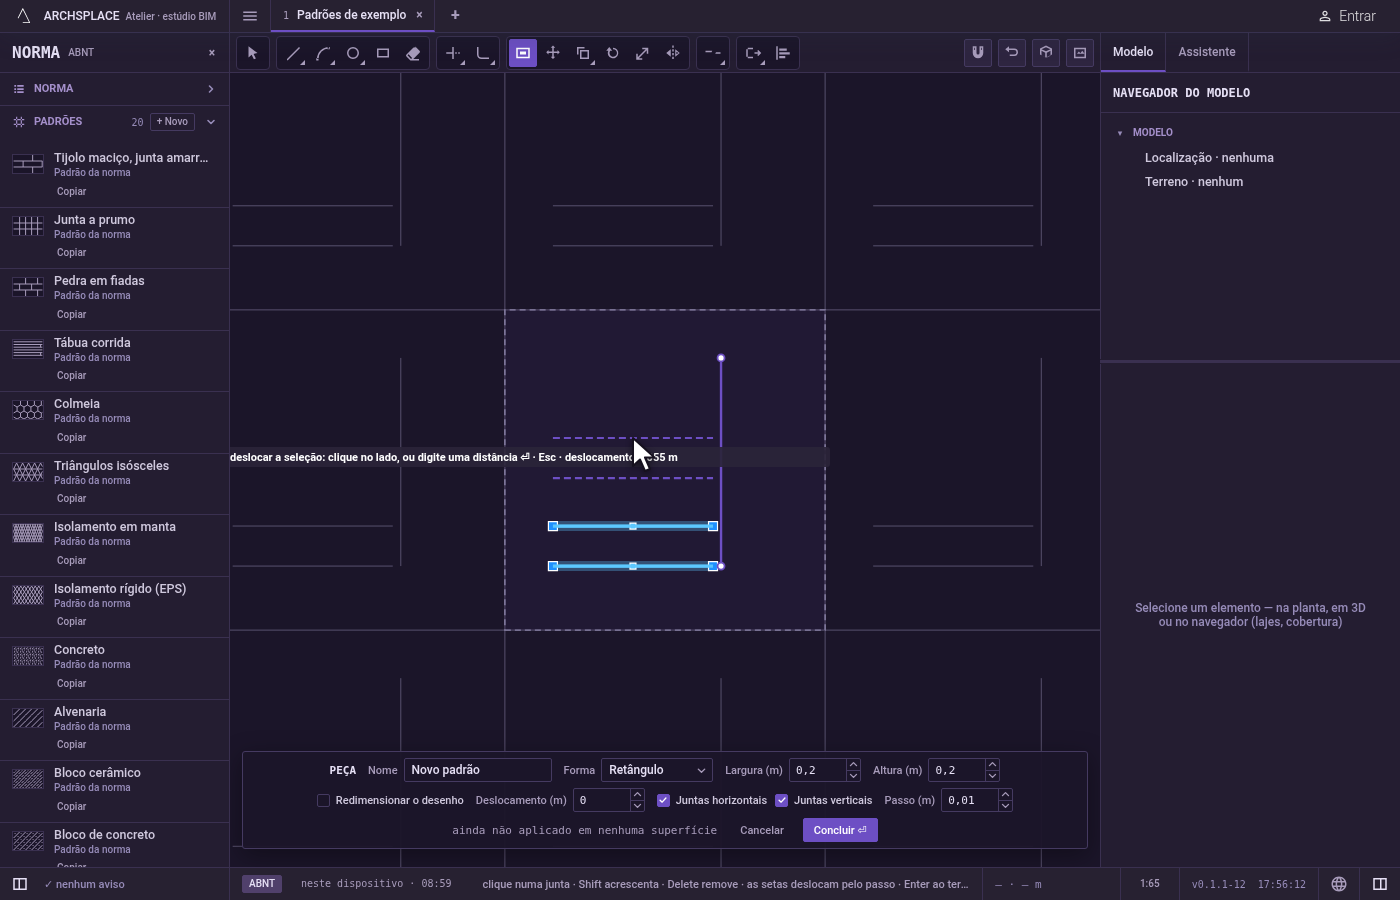Add a new tab with plus
This screenshot has height=900, width=1400.
[x=455, y=15]
